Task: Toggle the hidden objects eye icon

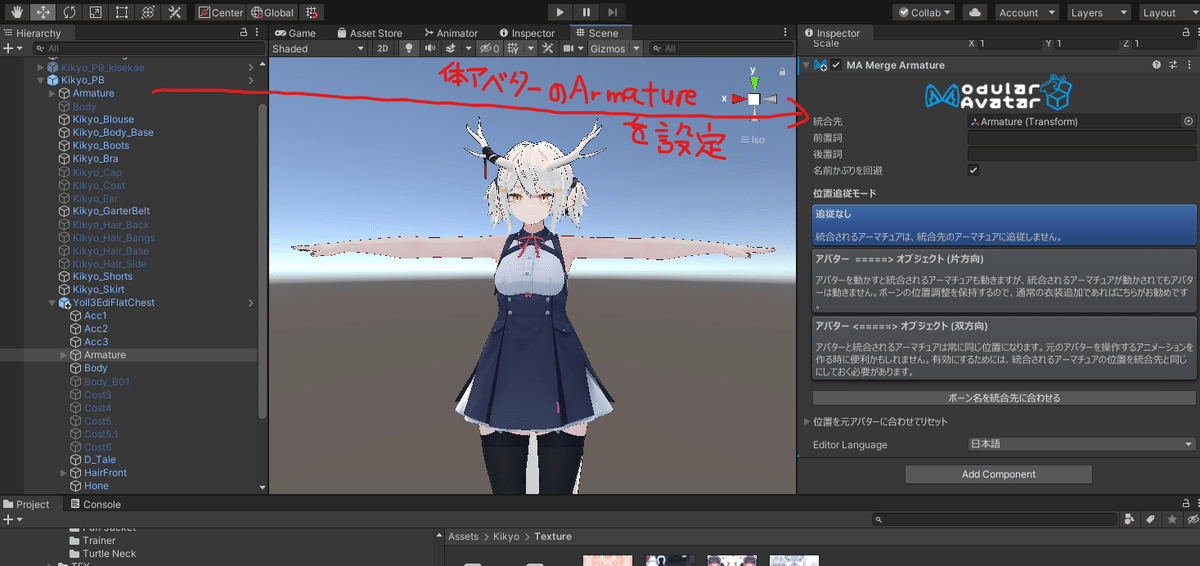Action: pos(488,48)
